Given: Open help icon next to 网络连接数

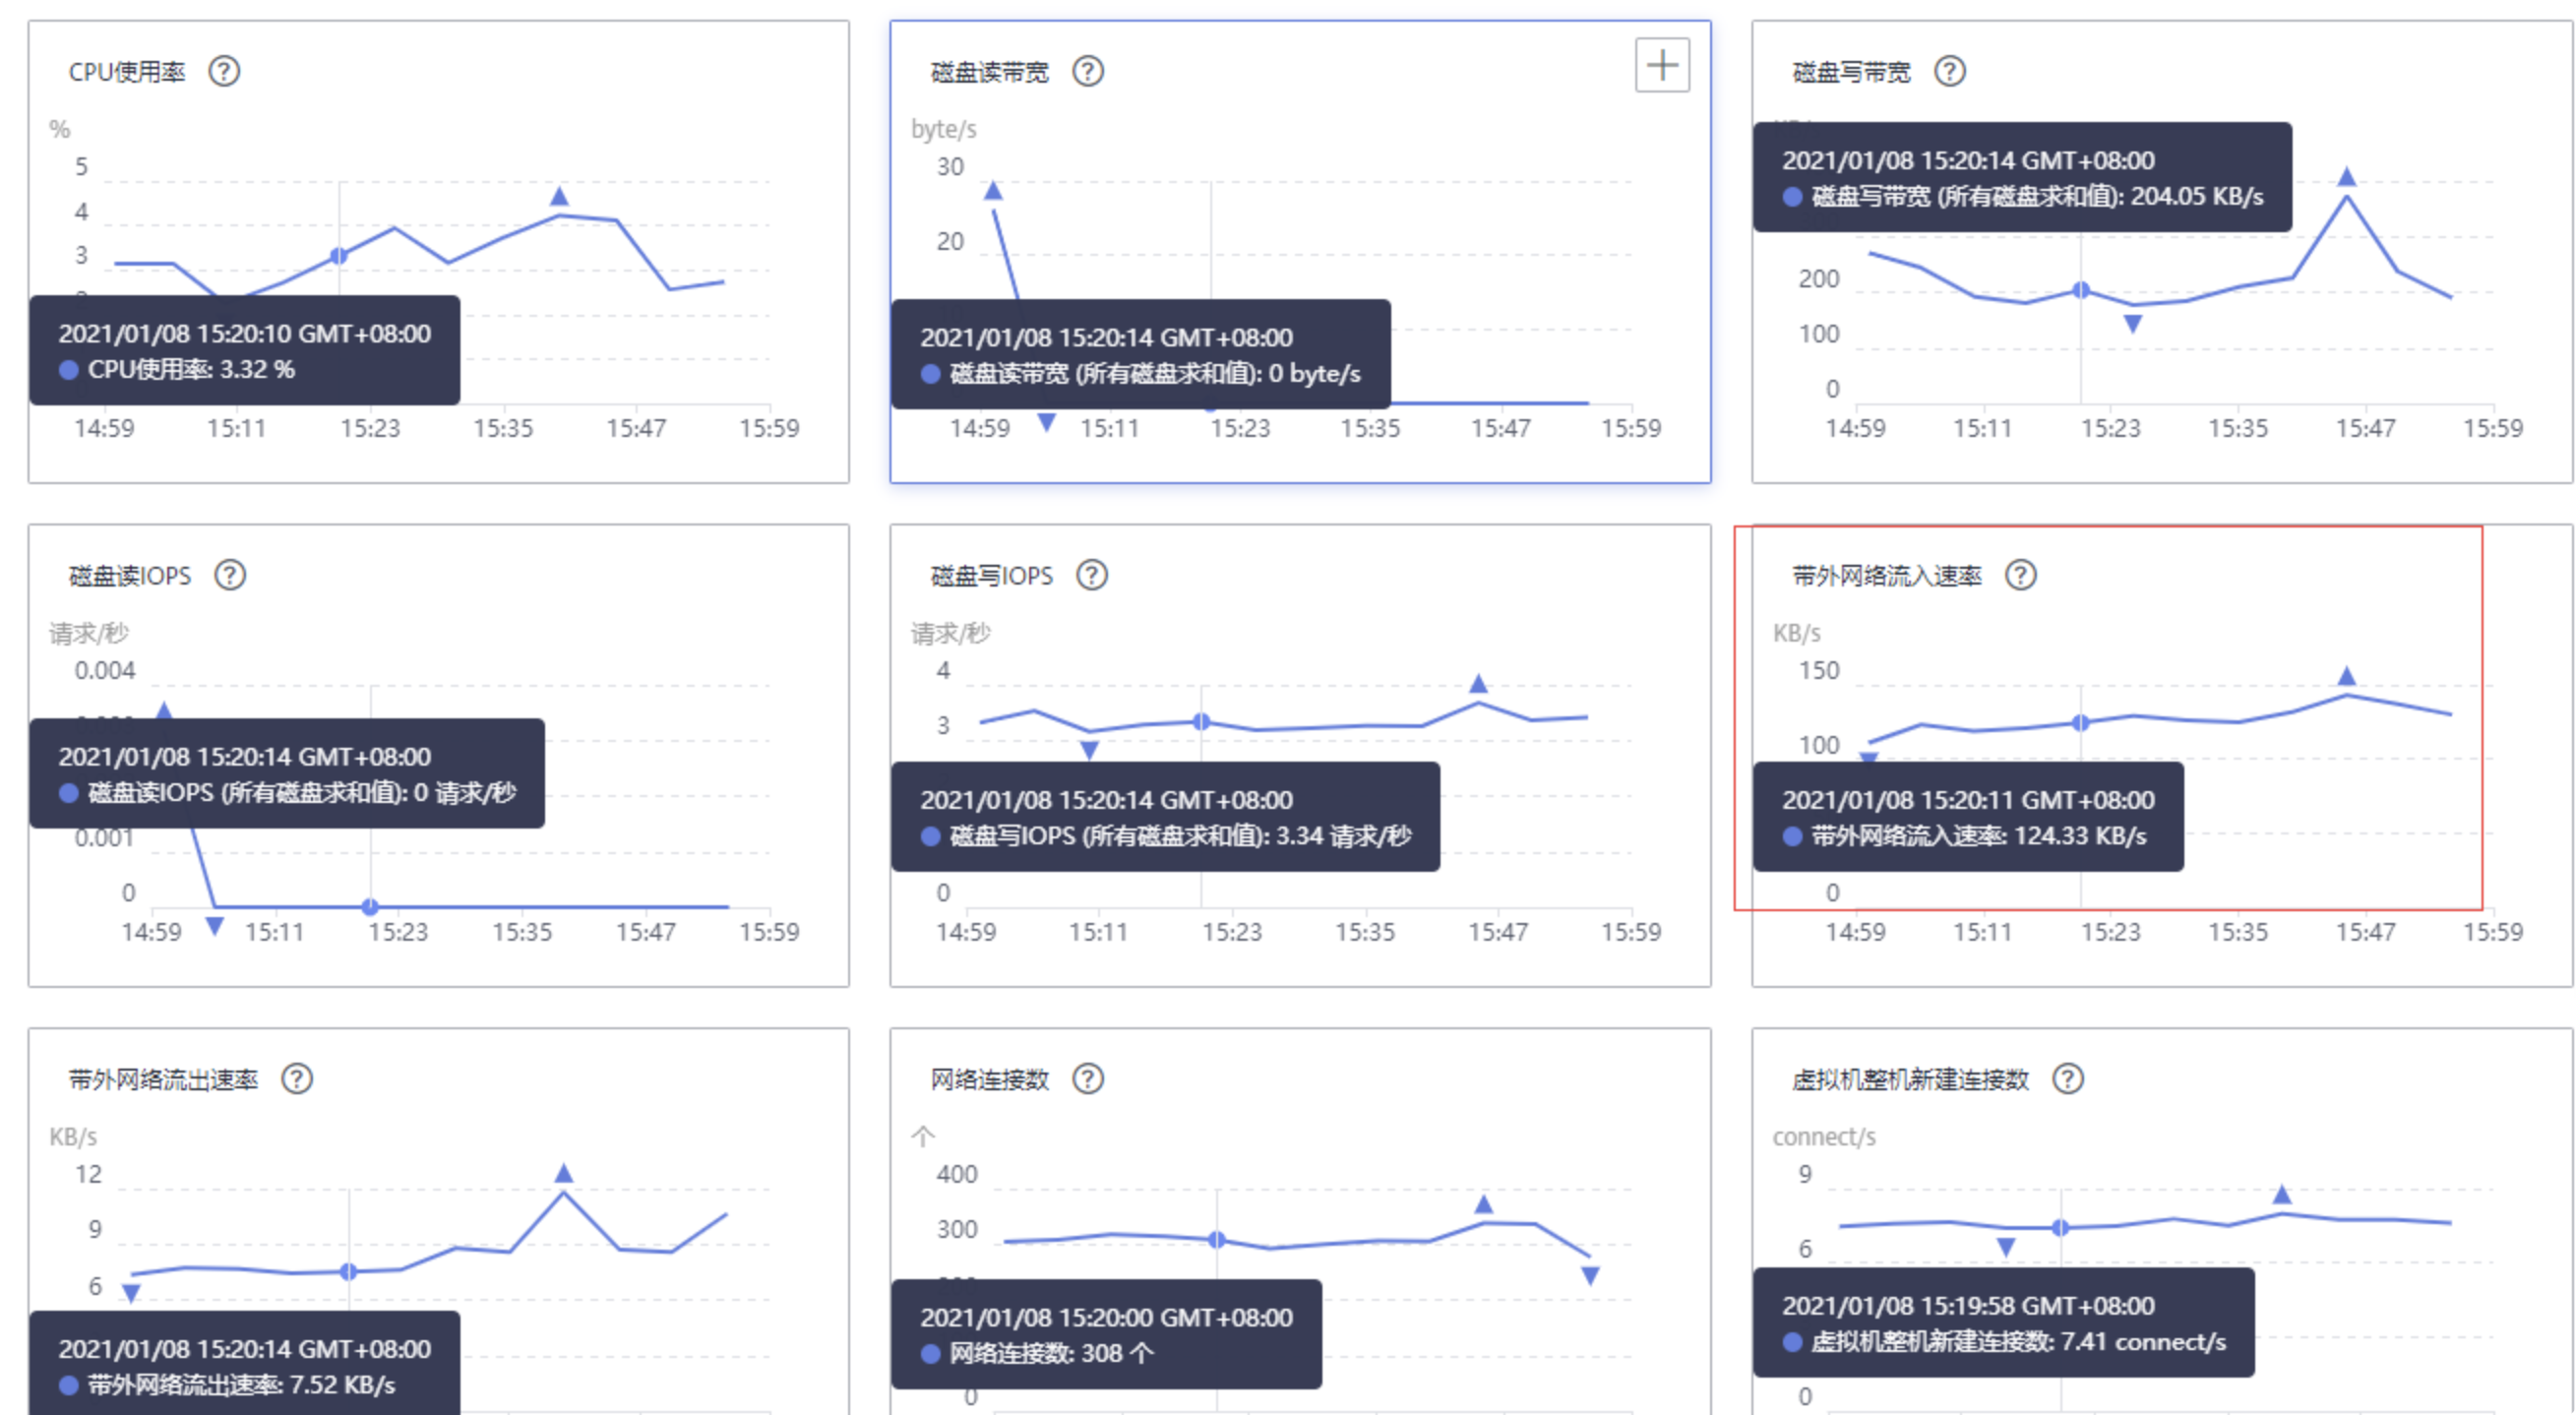Looking at the screenshot, I should pyautogui.click(x=1088, y=1079).
